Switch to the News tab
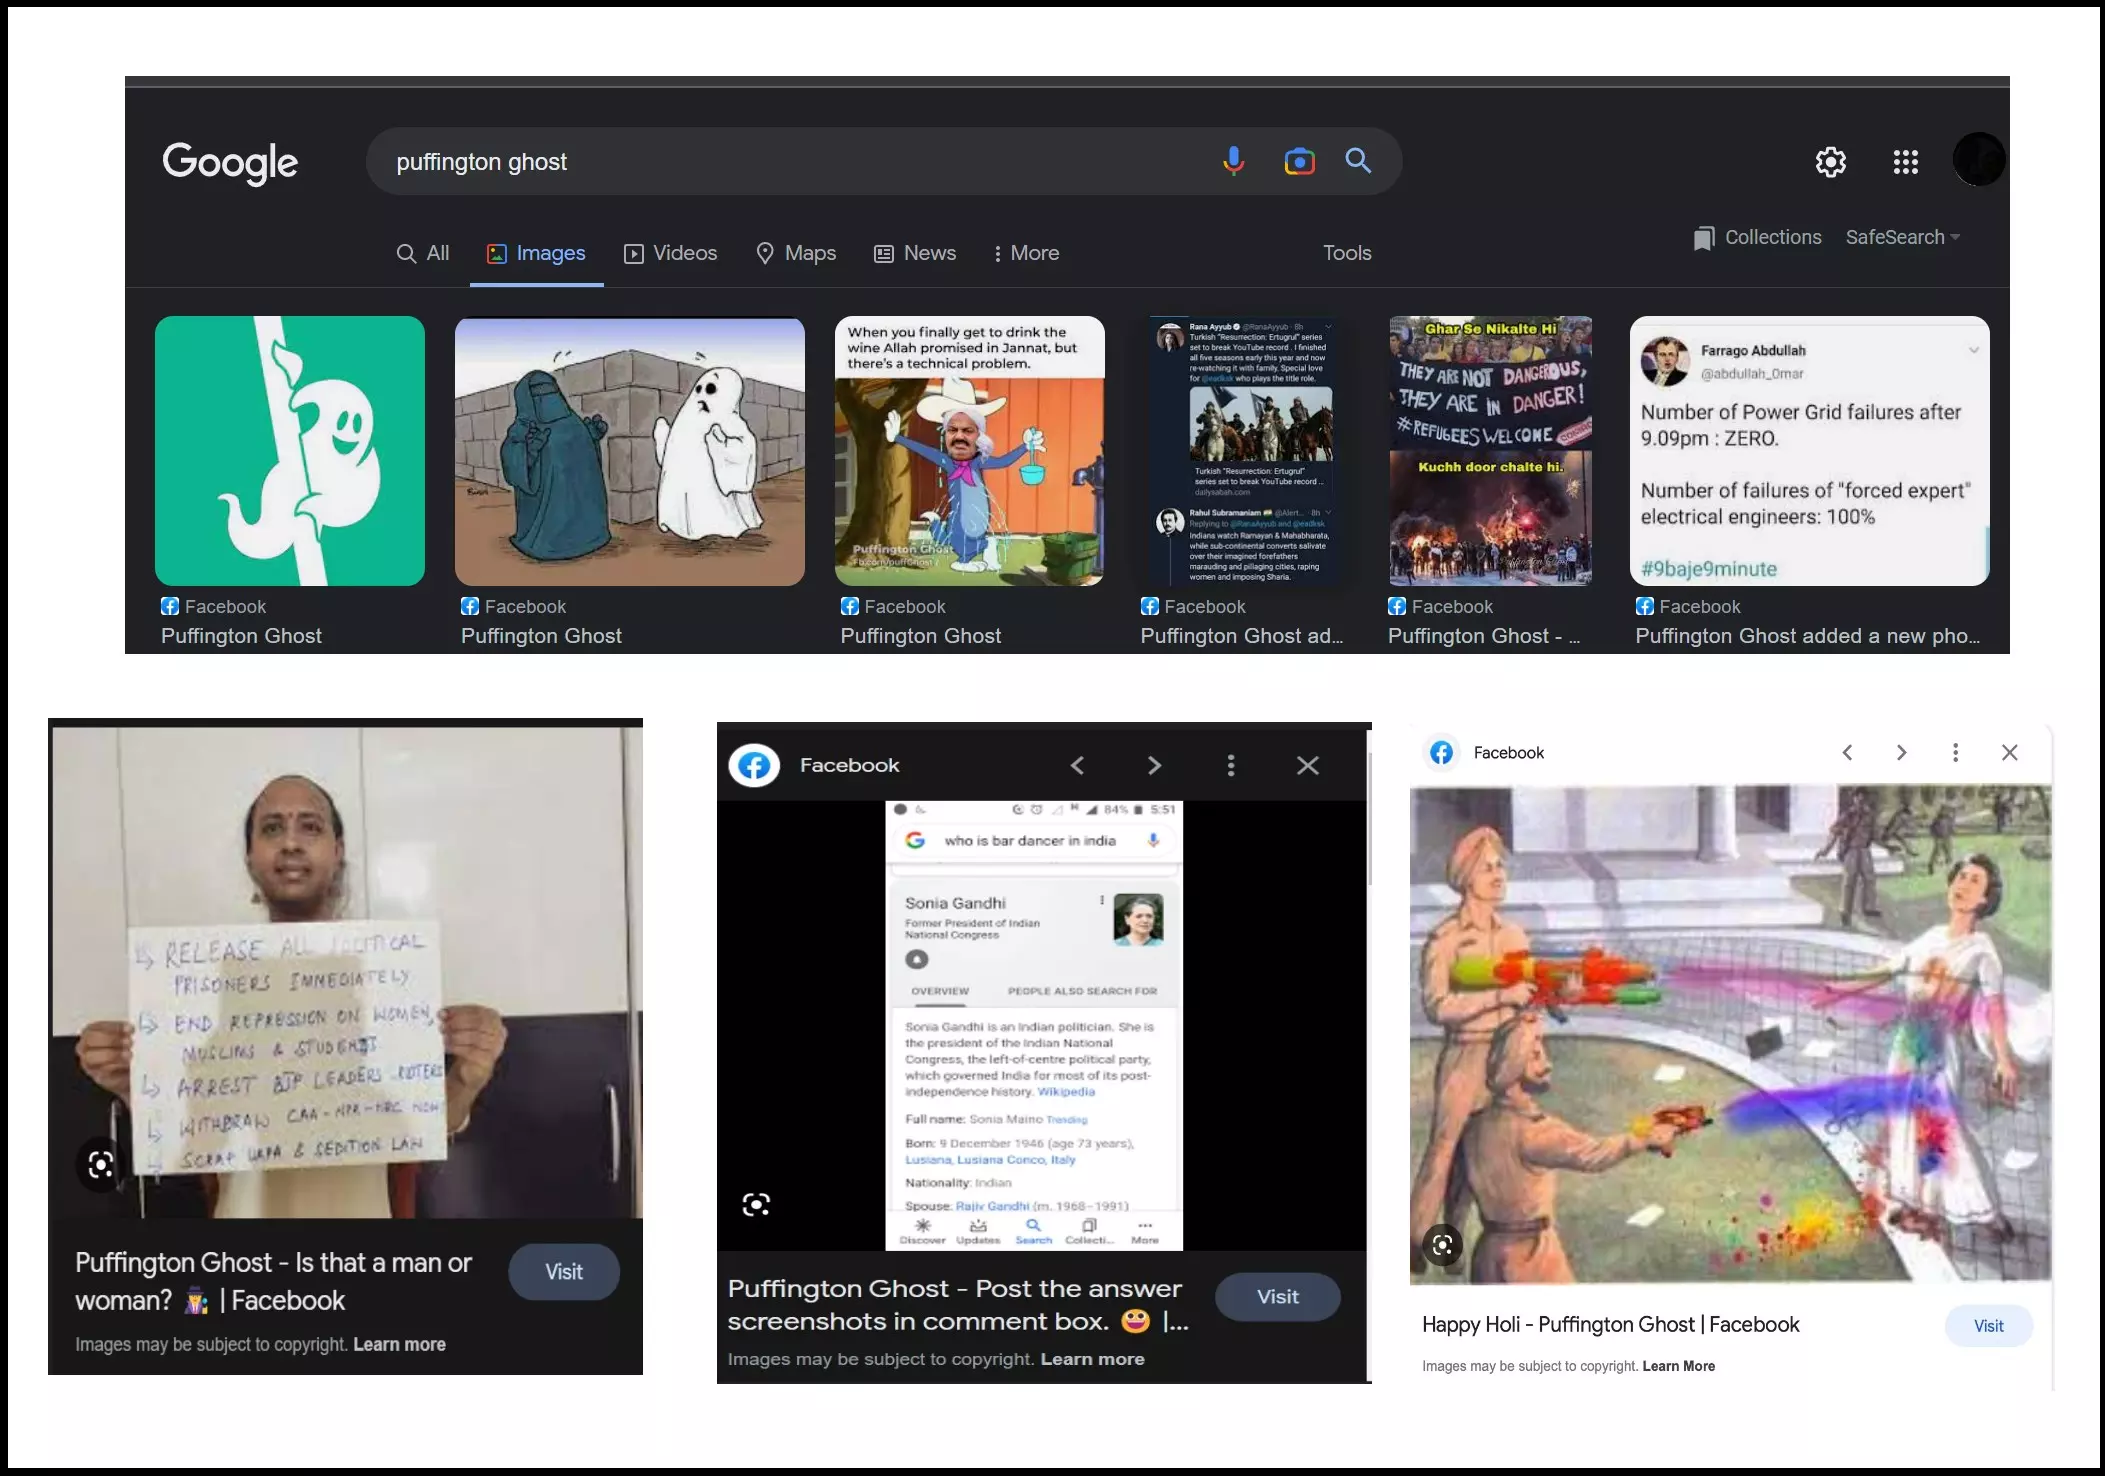Image resolution: width=2105 pixels, height=1476 pixels. (x=915, y=253)
